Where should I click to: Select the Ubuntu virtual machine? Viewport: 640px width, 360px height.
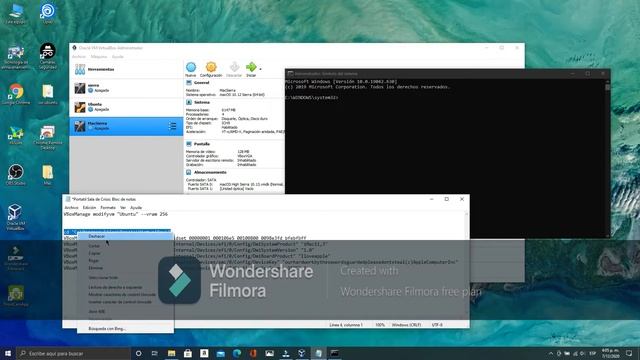[126, 107]
